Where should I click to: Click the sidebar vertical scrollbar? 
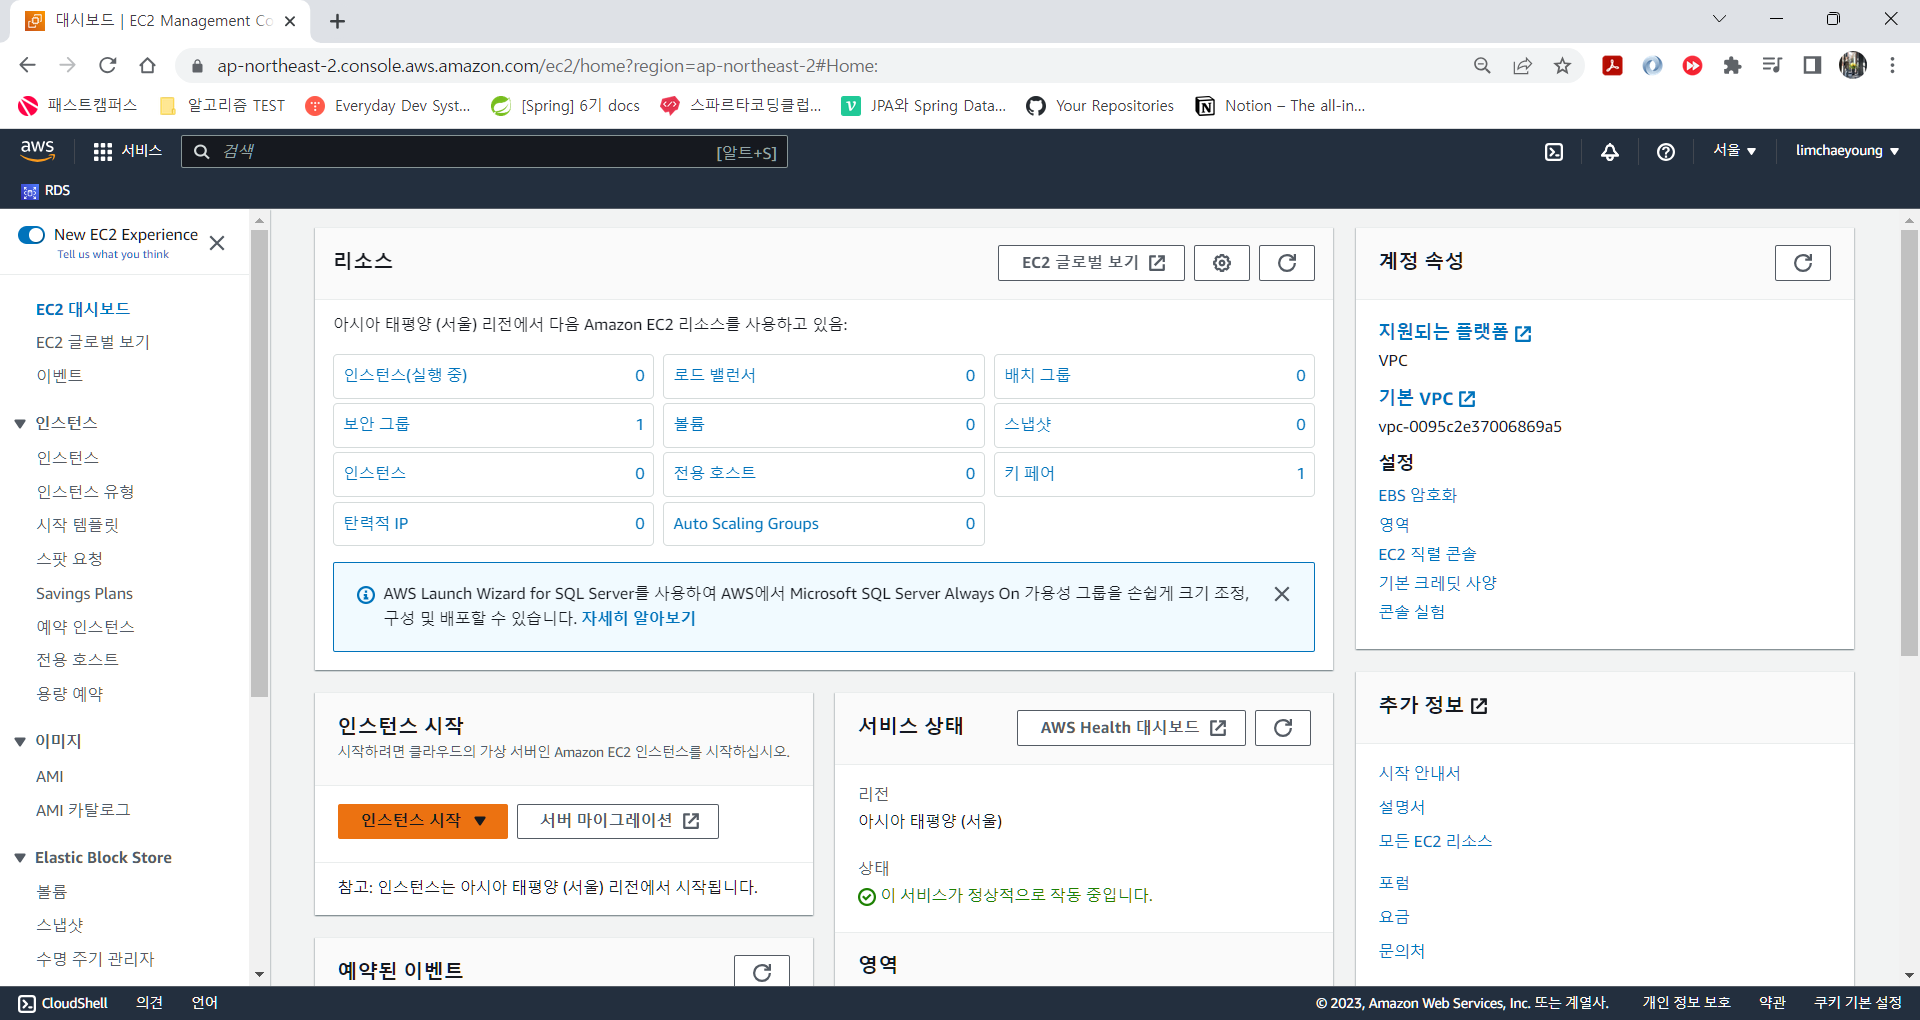[260, 463]
